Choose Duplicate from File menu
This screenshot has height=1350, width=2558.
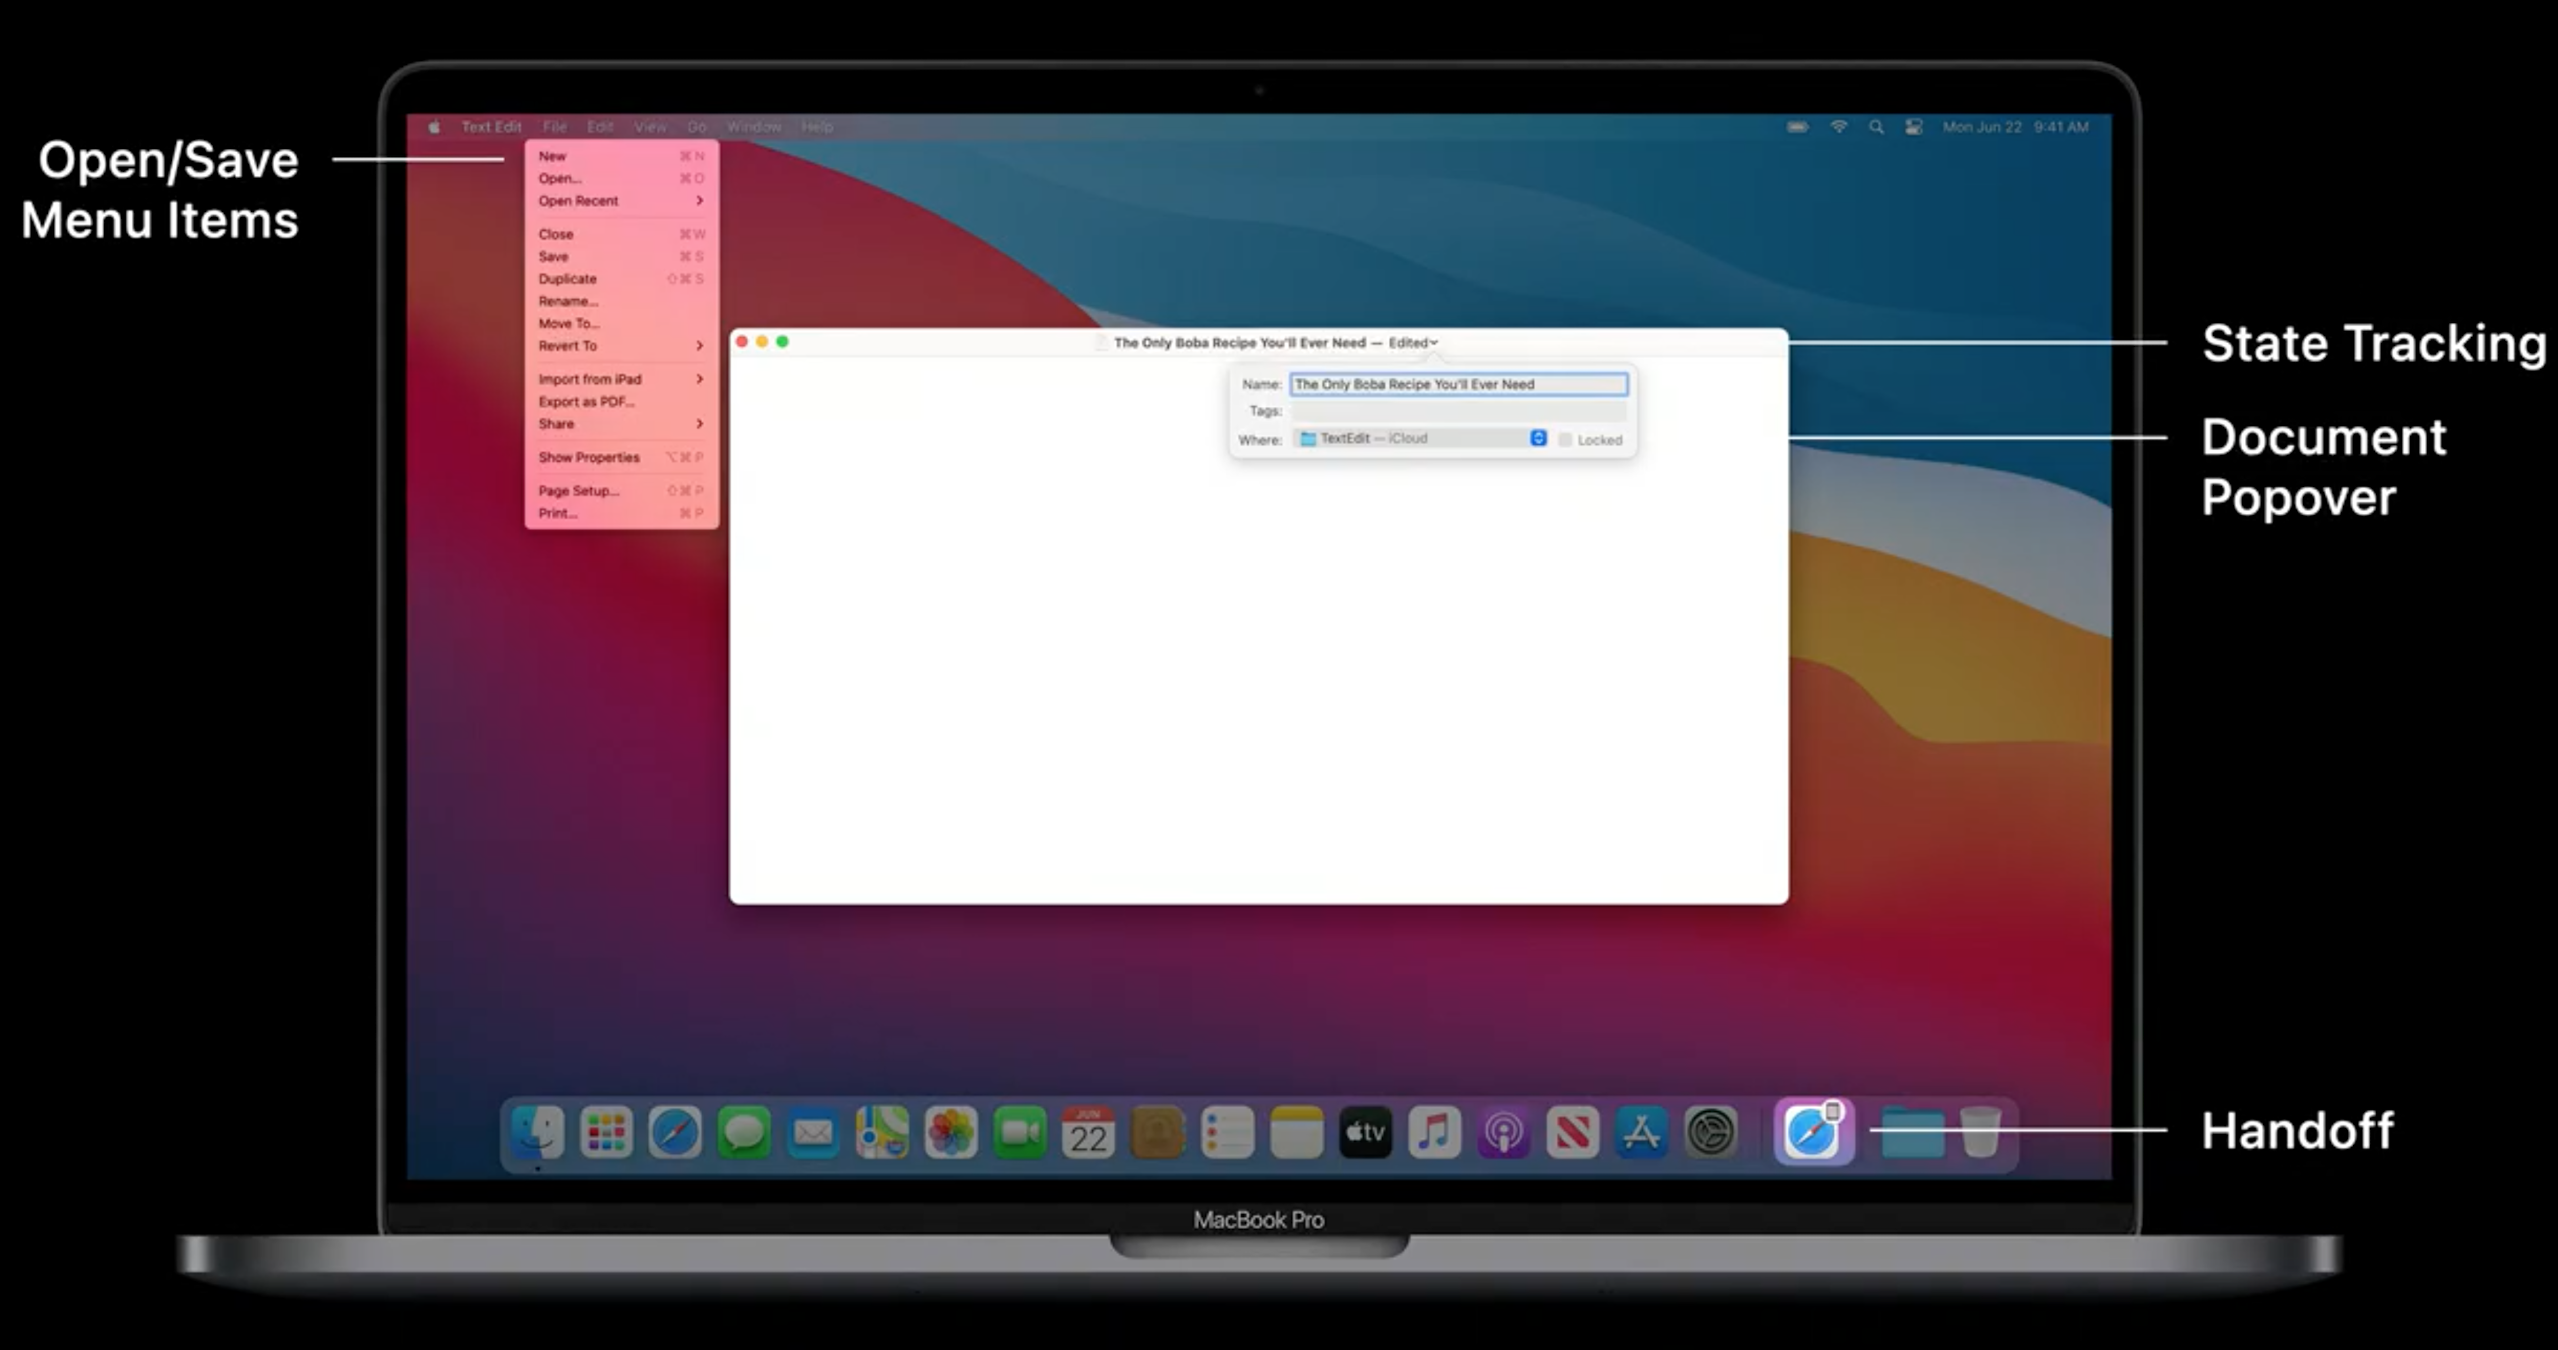point(621,279)
